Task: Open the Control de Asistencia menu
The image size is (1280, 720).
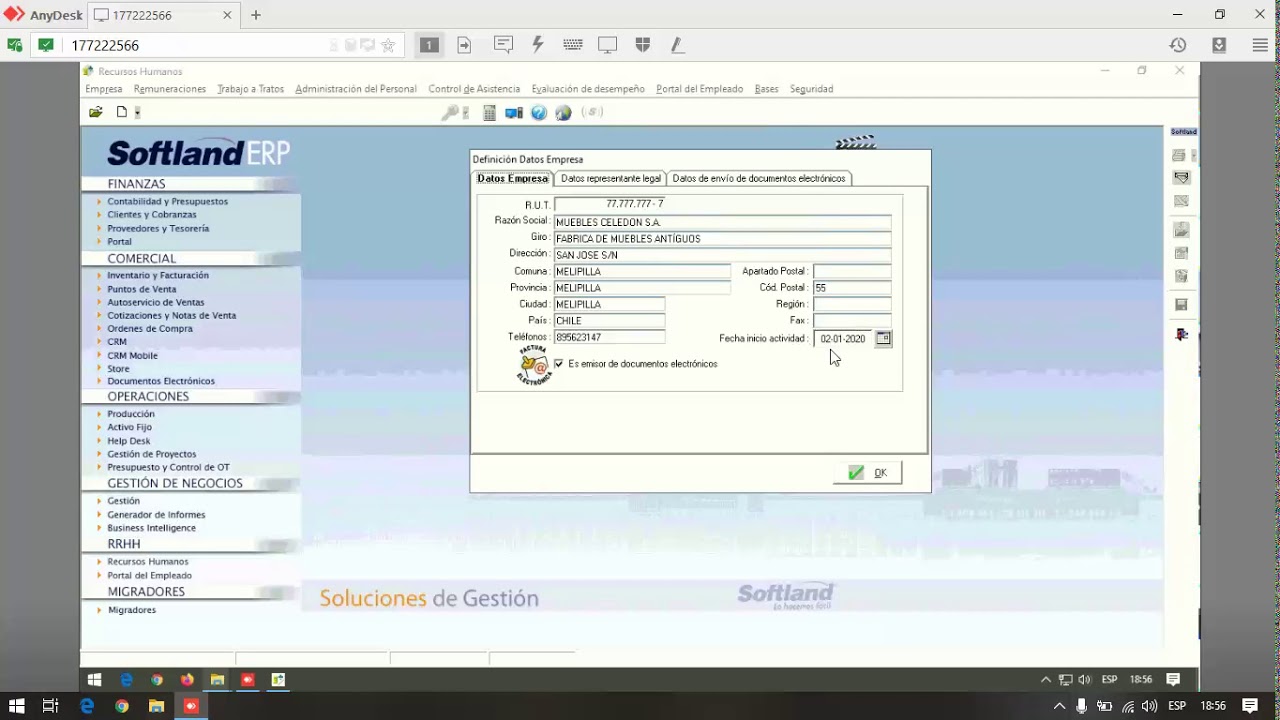Action: coord(474,89)
